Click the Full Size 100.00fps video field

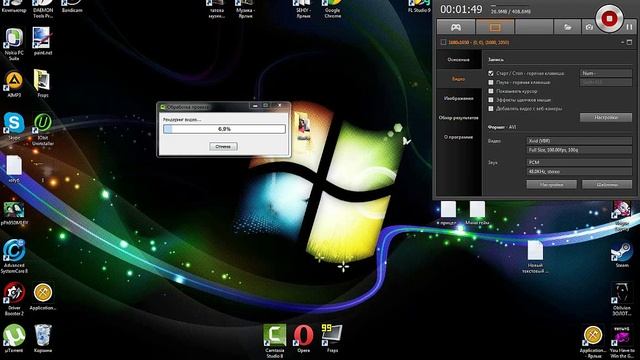579,150
